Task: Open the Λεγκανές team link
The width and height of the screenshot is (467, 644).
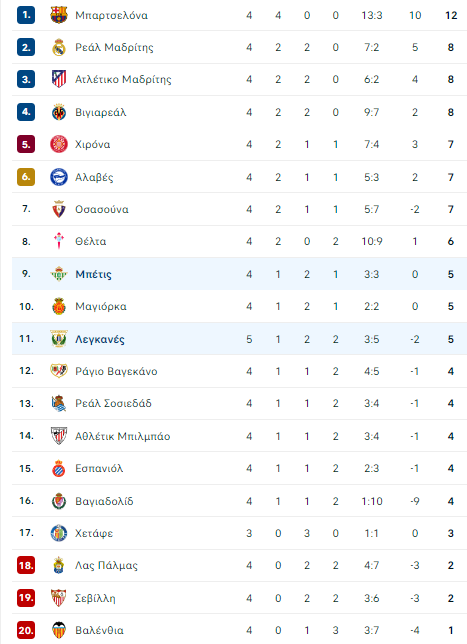Action: click(x=100, y=339)
